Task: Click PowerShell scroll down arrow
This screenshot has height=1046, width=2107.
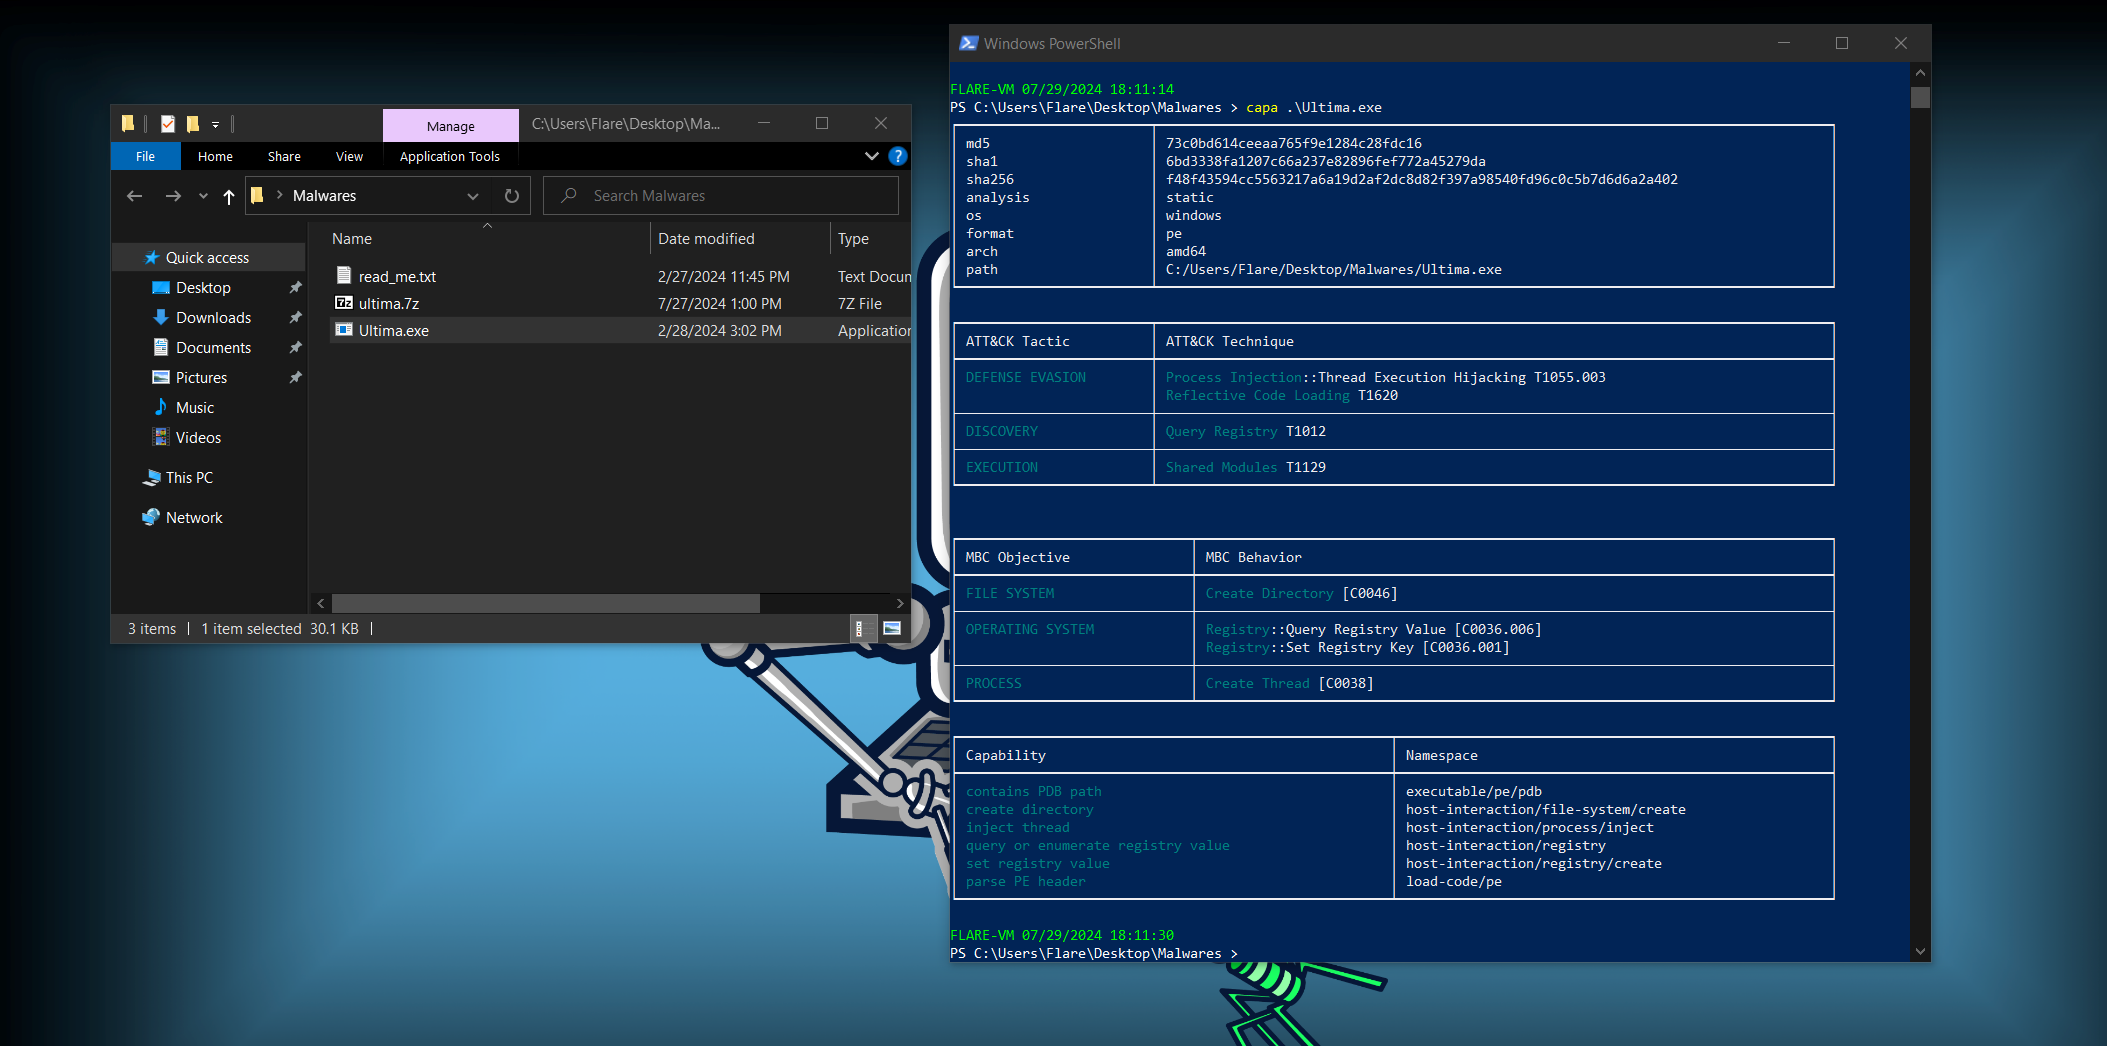Action: [1920, 952]
